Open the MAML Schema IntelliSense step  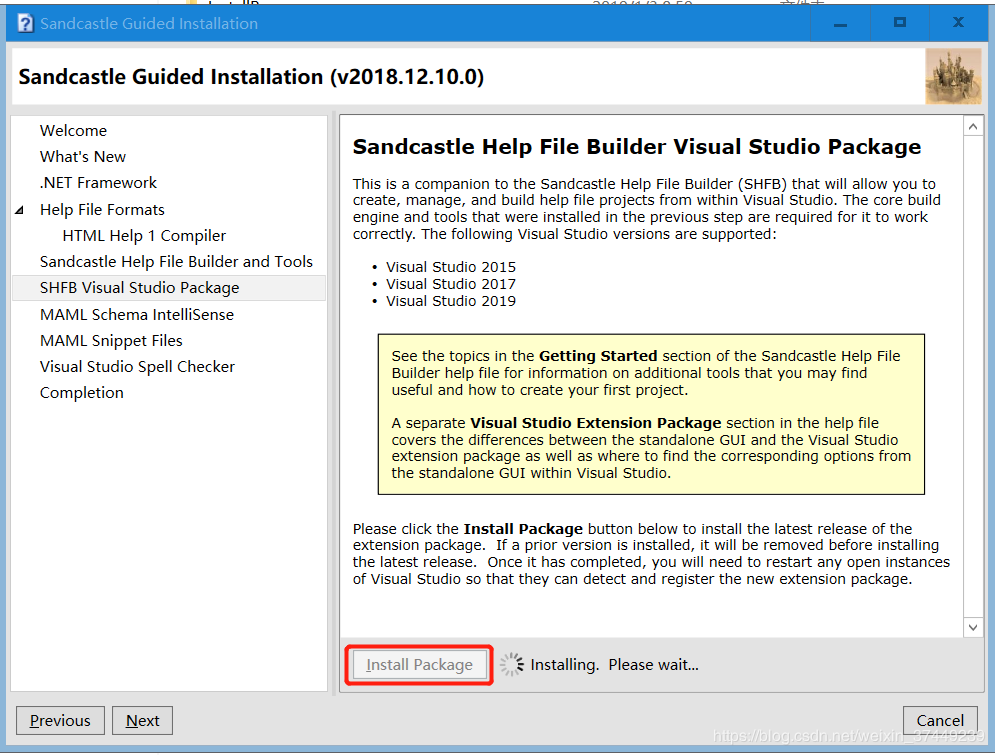tap(136, 315)
